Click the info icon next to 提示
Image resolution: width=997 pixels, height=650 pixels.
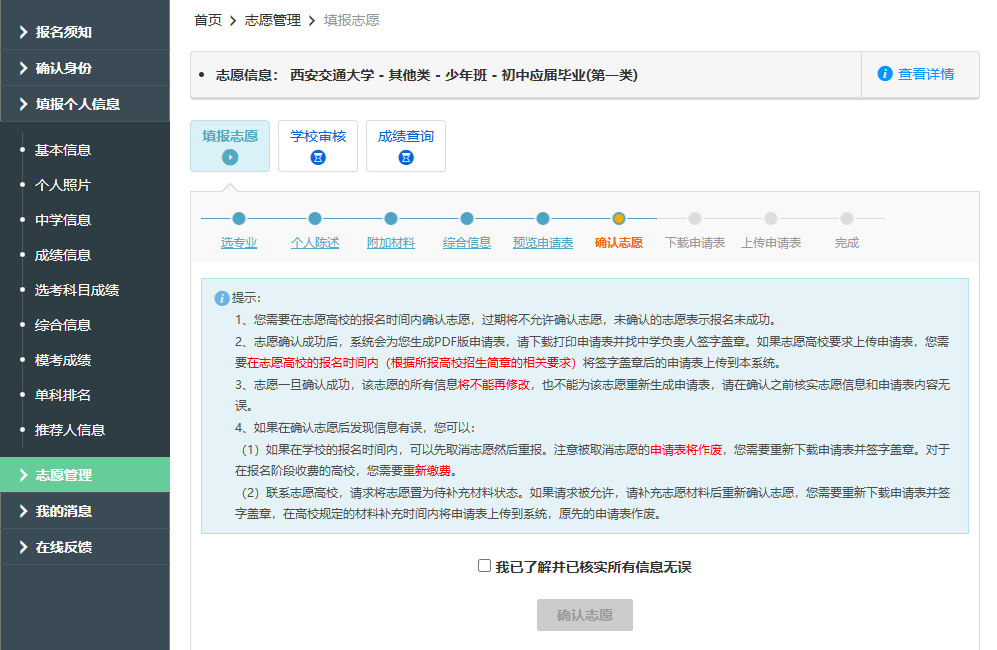(221, 298)
